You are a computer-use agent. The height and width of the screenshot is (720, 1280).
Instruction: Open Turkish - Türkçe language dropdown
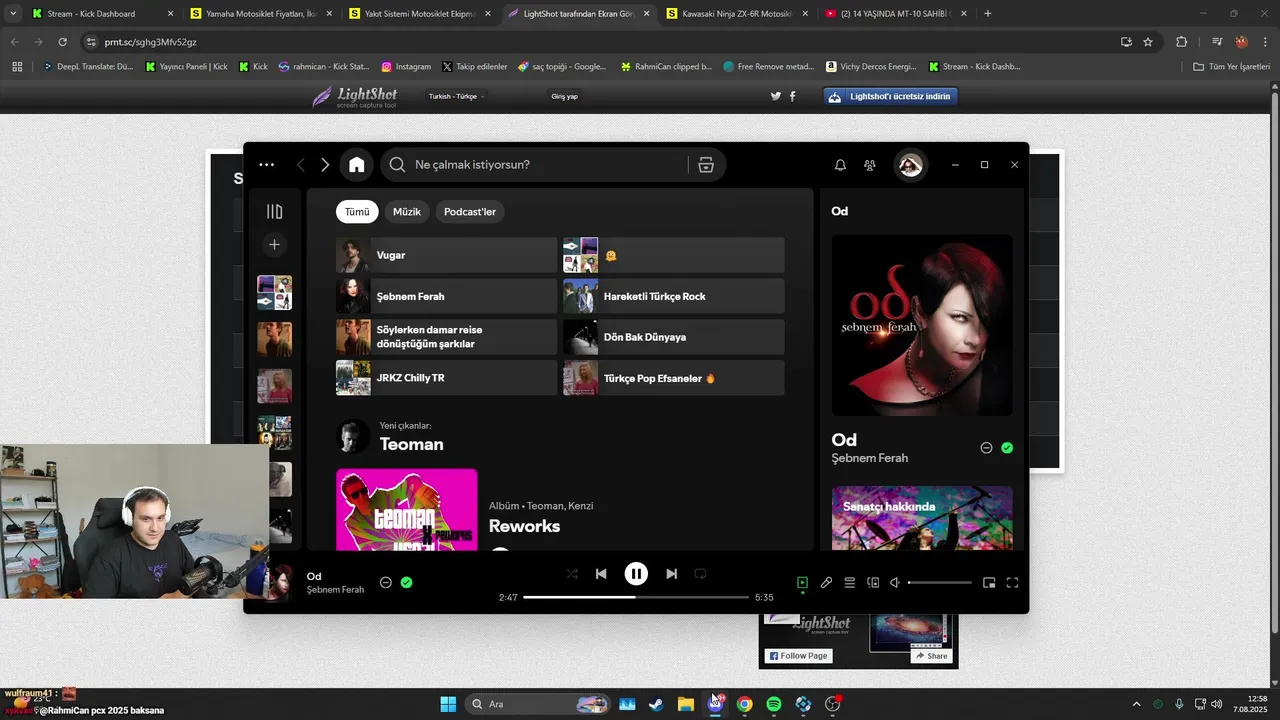[457, 96]
